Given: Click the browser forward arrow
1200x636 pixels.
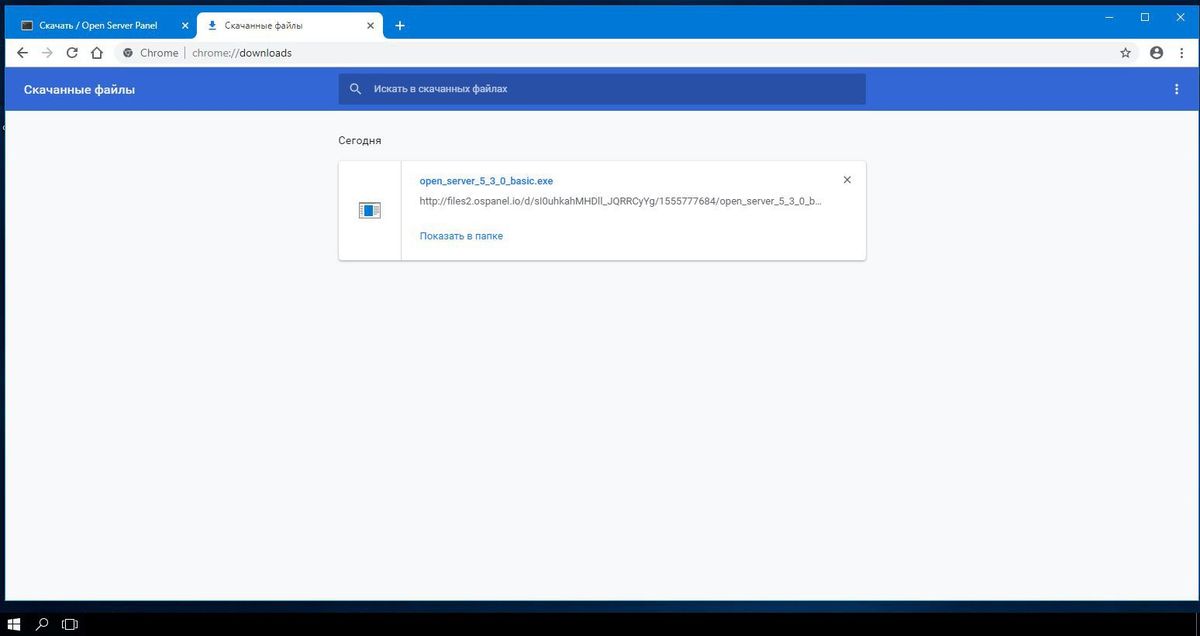Looking at the screenshot, I should point(47,53).
